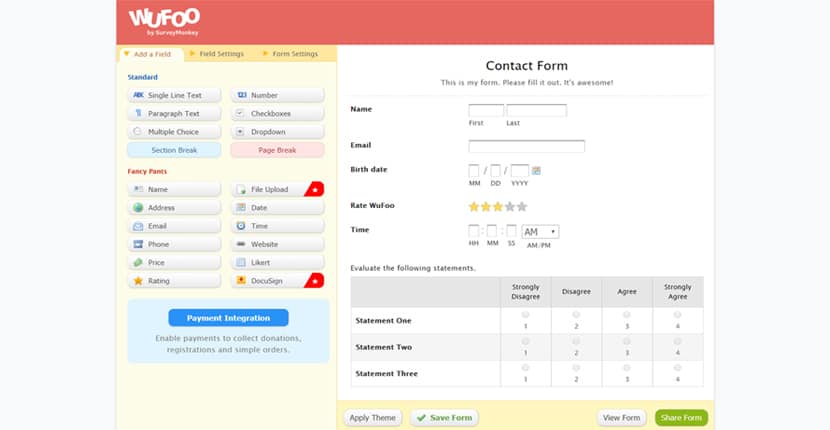Click the birth date DD box
Viewport: 830px width, 430px height.
(495, 171)
